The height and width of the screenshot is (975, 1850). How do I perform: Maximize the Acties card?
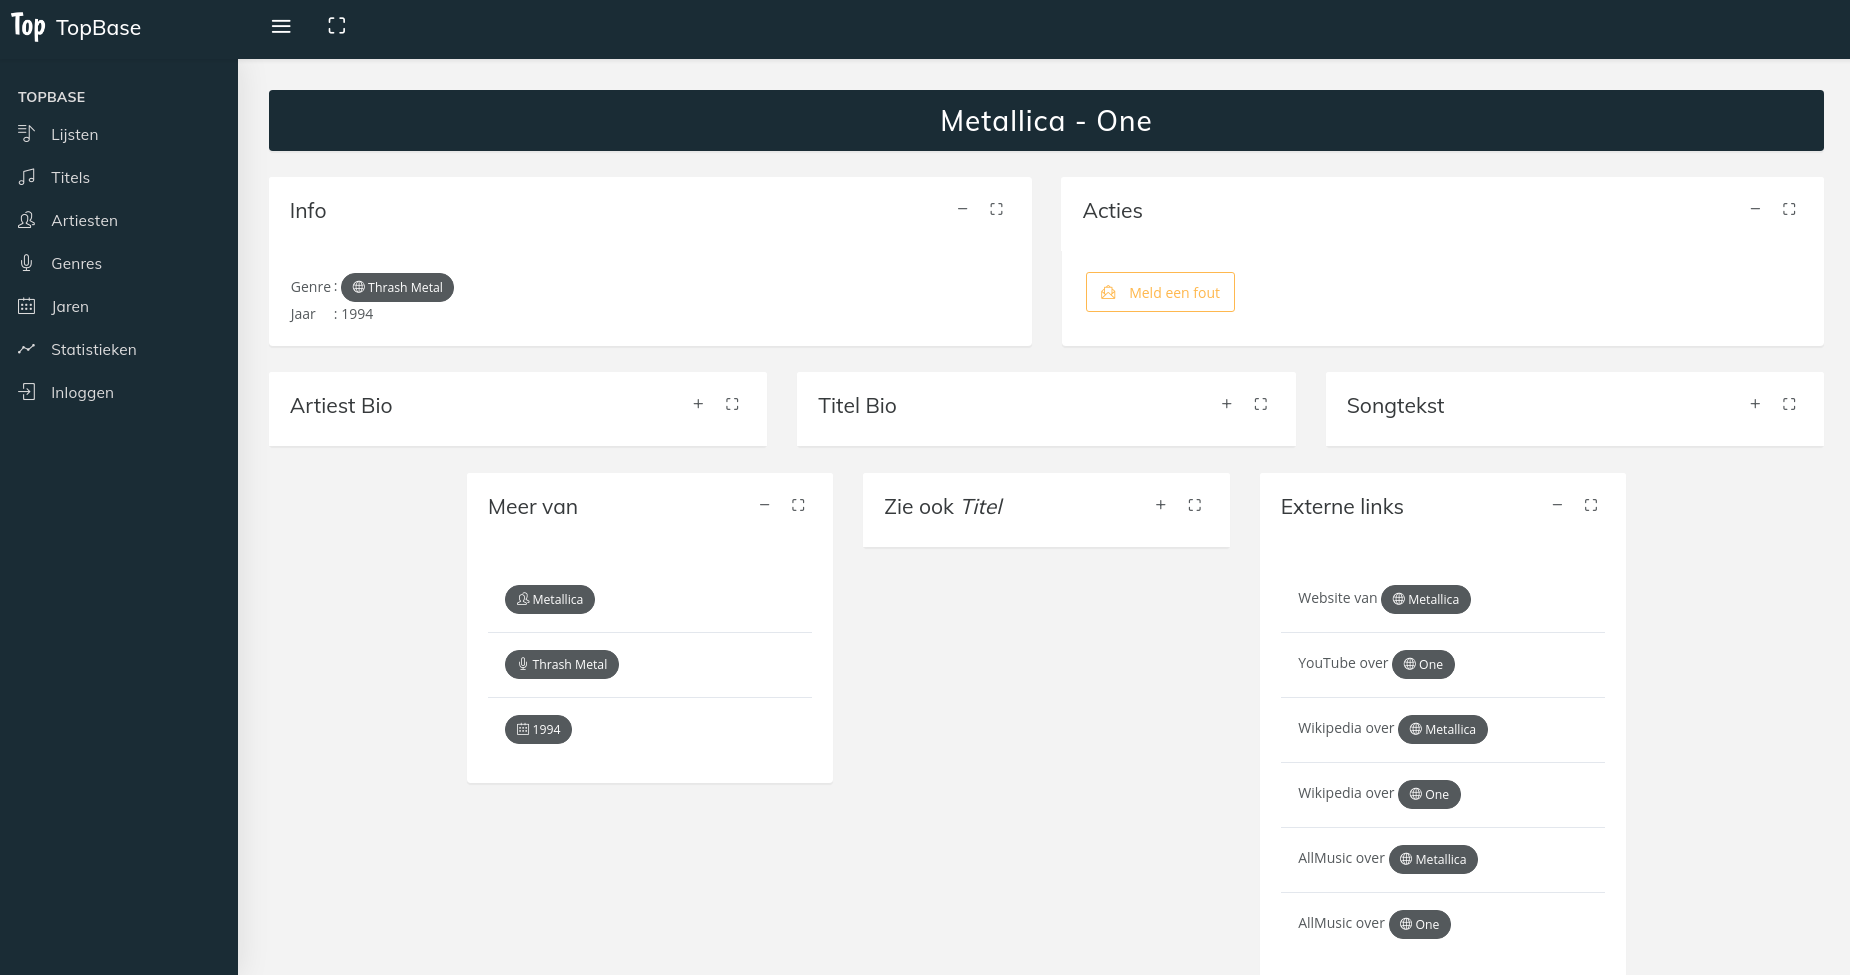click(1789, 209)
